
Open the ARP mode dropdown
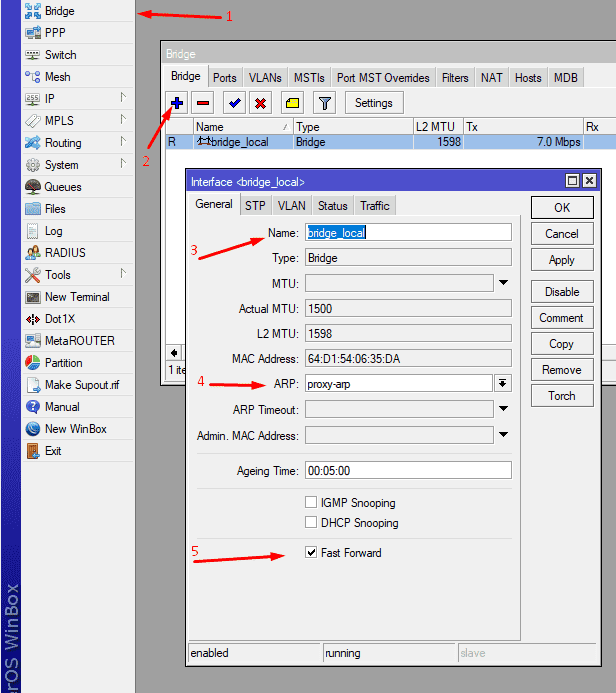click(503, 383)
